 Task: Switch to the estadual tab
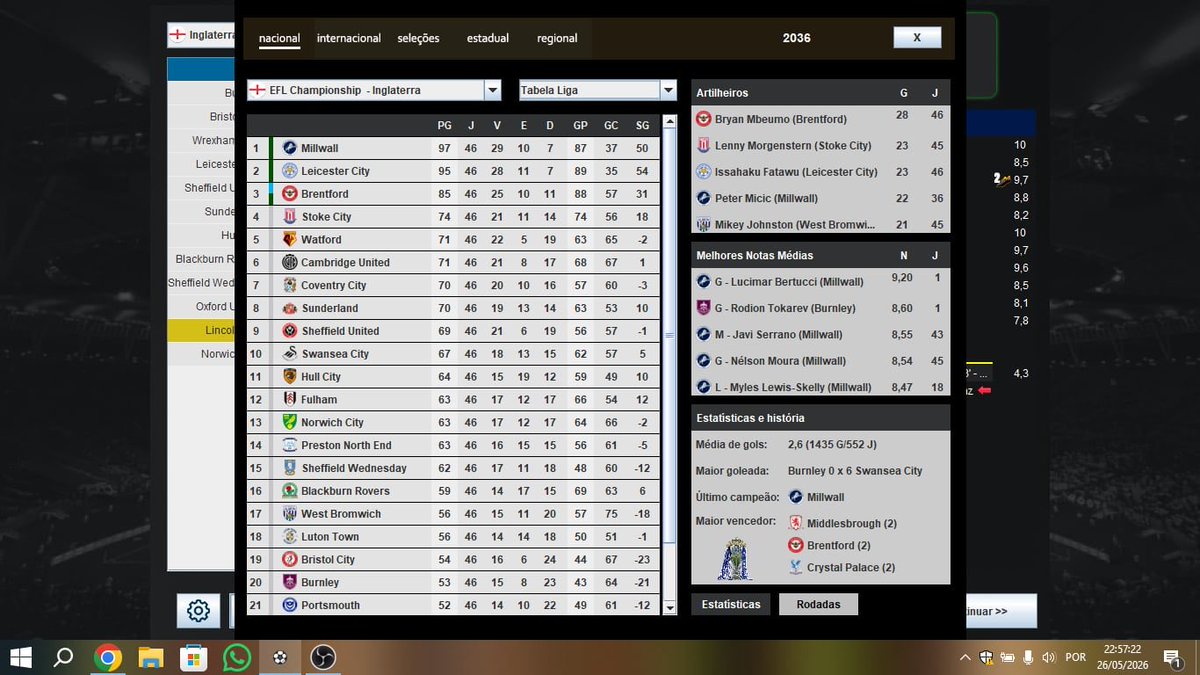point(488,38)
